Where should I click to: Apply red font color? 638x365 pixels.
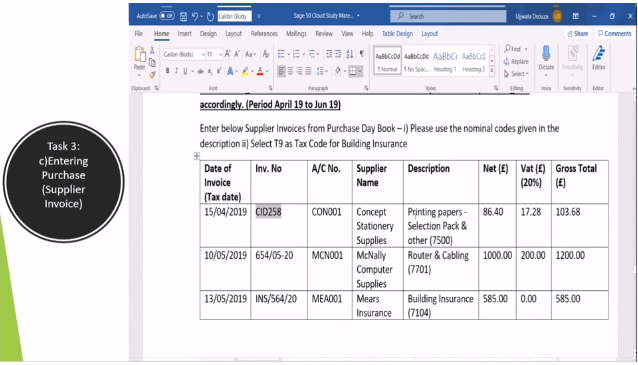coord(260,71)
